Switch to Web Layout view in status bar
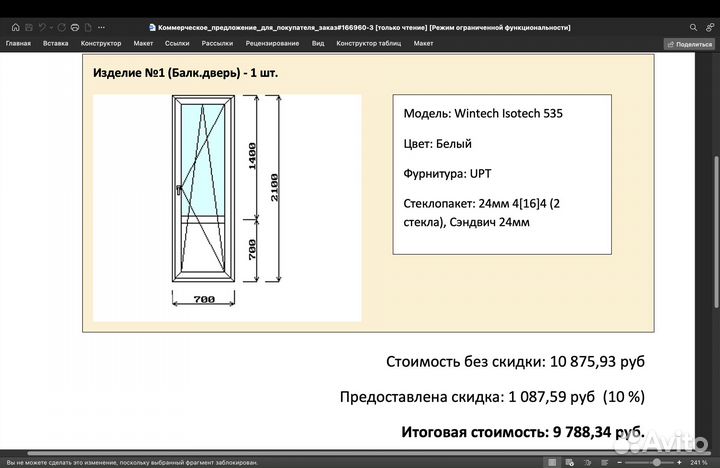 click(x=570, y=462)
